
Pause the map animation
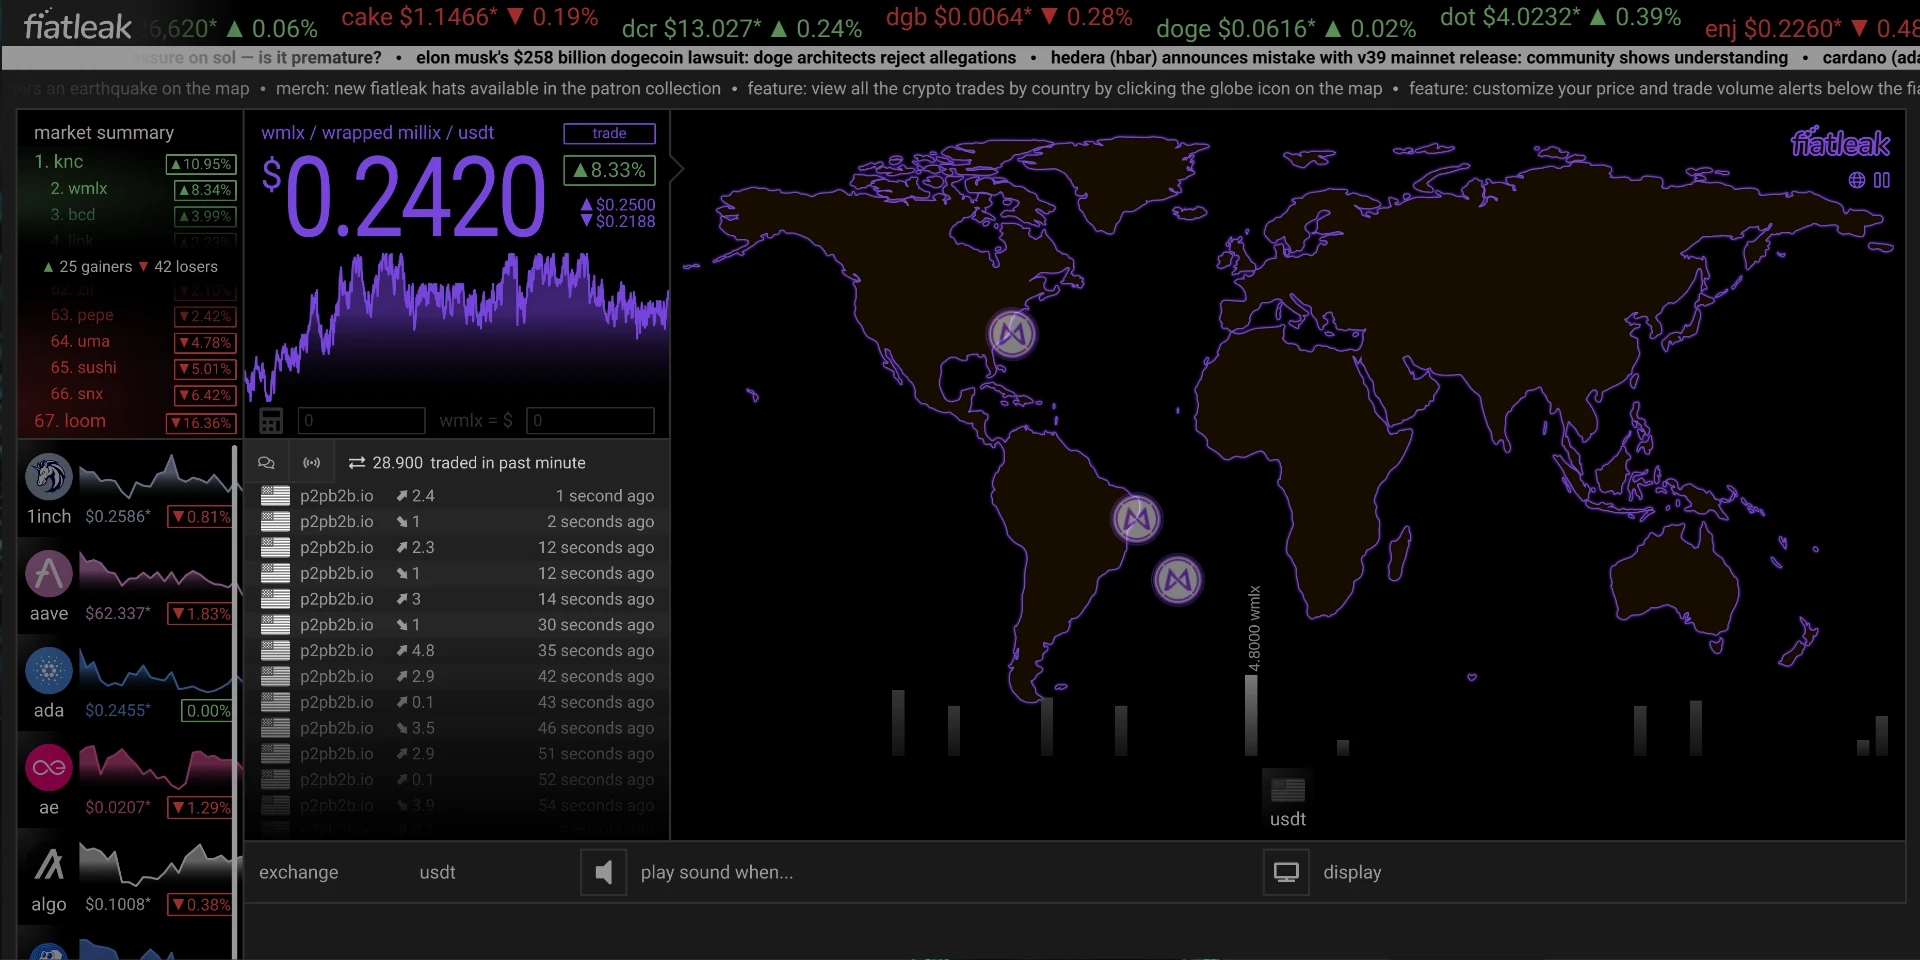[x=1882, y=180]
